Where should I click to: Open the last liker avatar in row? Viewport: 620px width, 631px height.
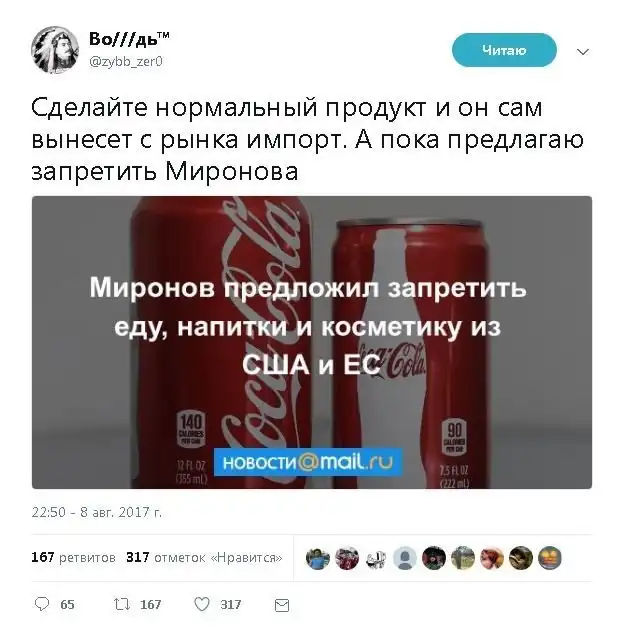[550, 558]
